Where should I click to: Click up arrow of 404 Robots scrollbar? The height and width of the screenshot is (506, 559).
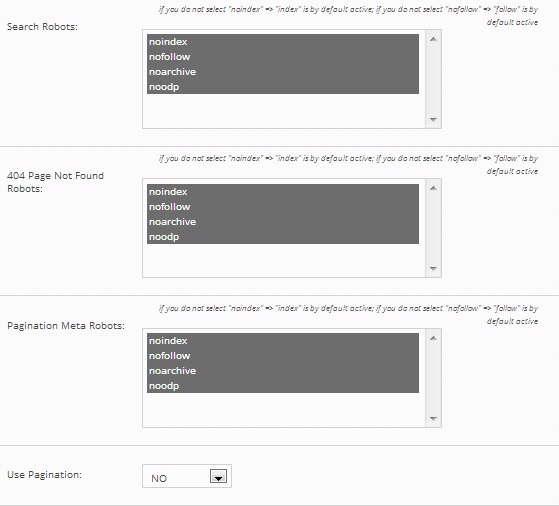click(x=433, y=188)
